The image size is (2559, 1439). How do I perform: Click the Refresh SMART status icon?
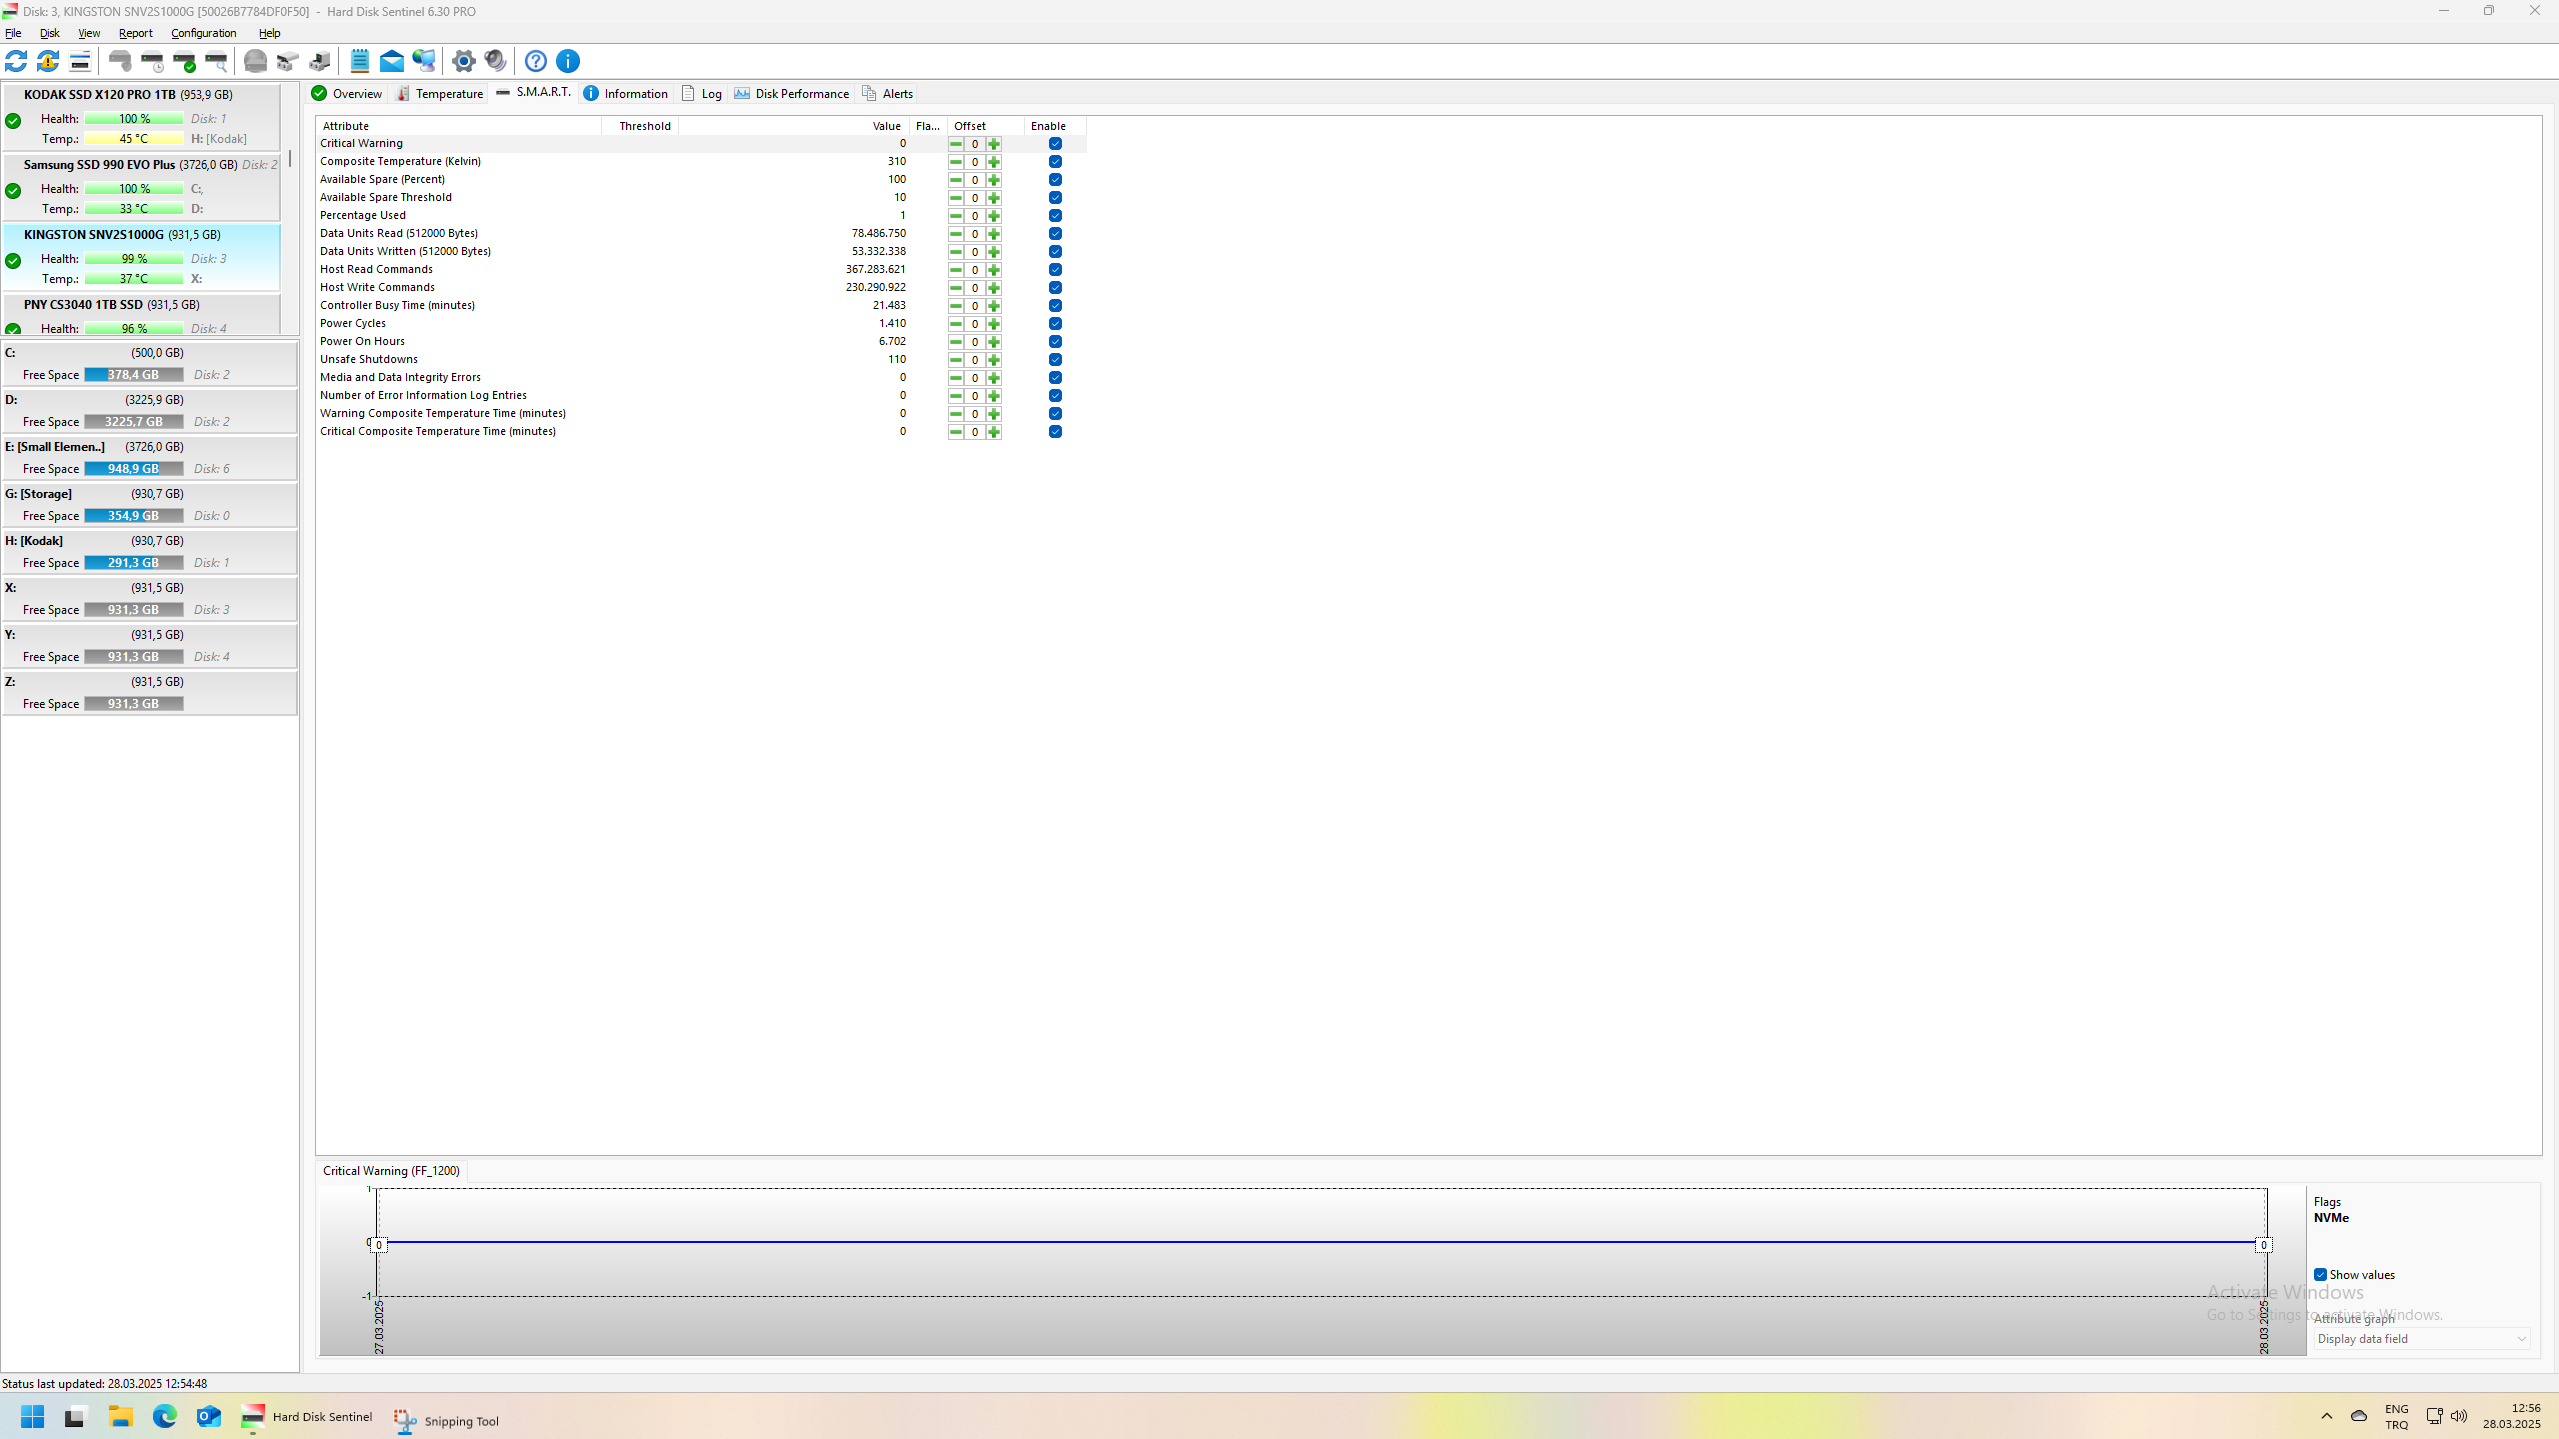(16, 61)
